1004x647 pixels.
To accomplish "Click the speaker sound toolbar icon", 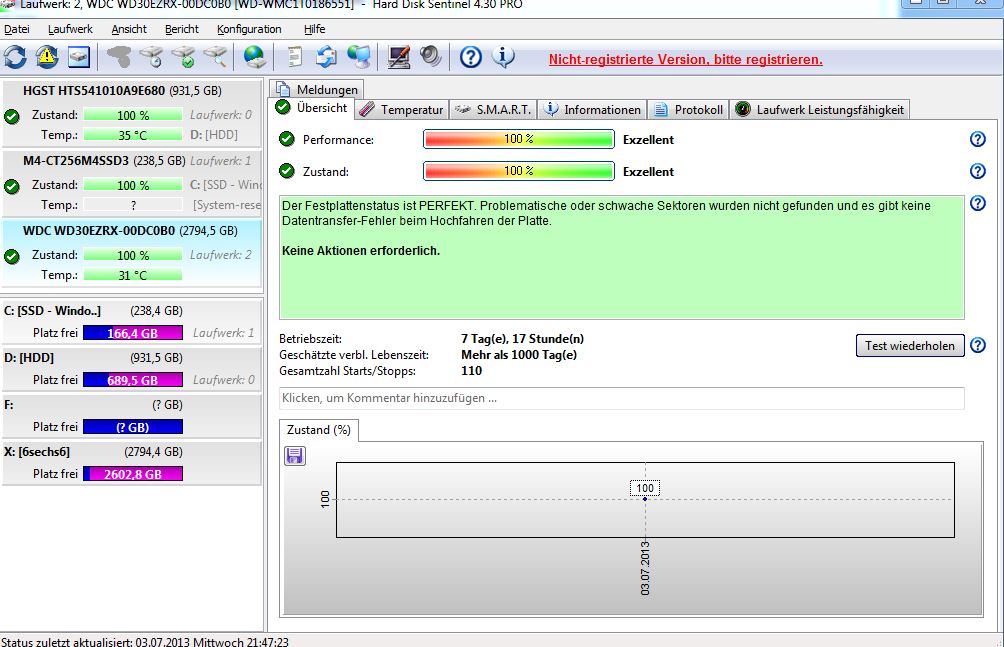I will [431, 57].
